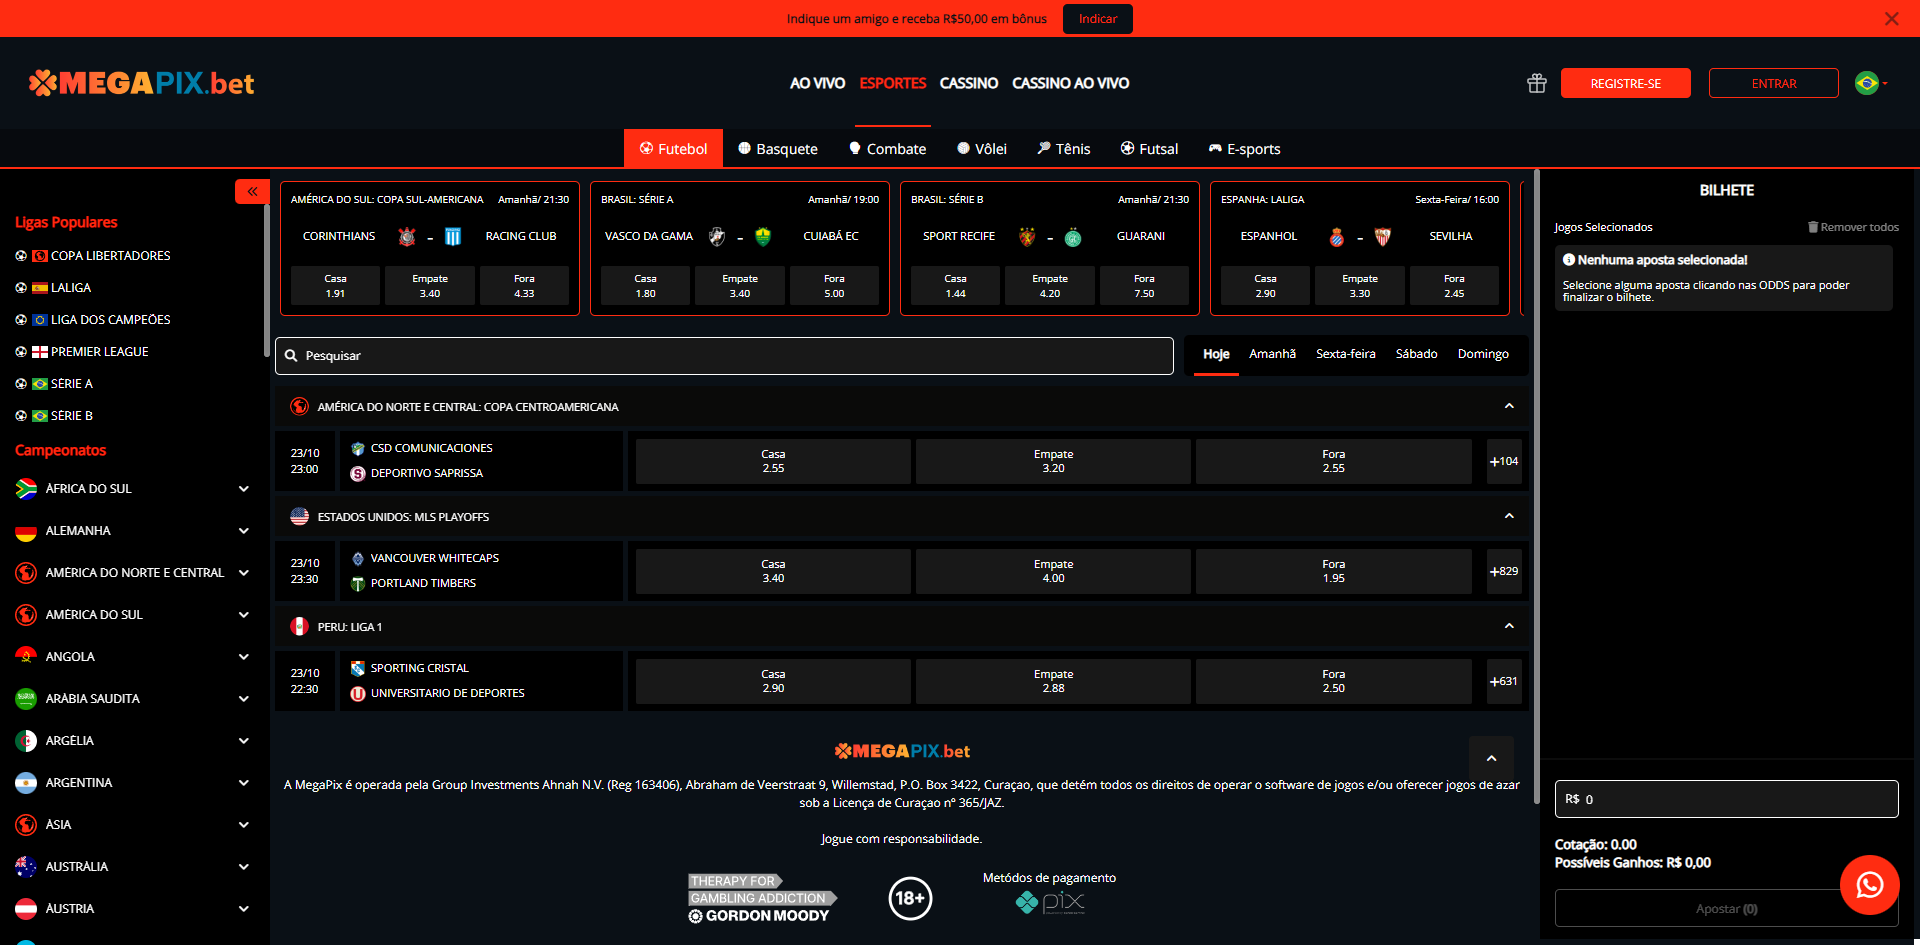This screenshot has height=945, width=1920.
Task: Click the REGISTRE-SE button
Action: [1625, 83]
